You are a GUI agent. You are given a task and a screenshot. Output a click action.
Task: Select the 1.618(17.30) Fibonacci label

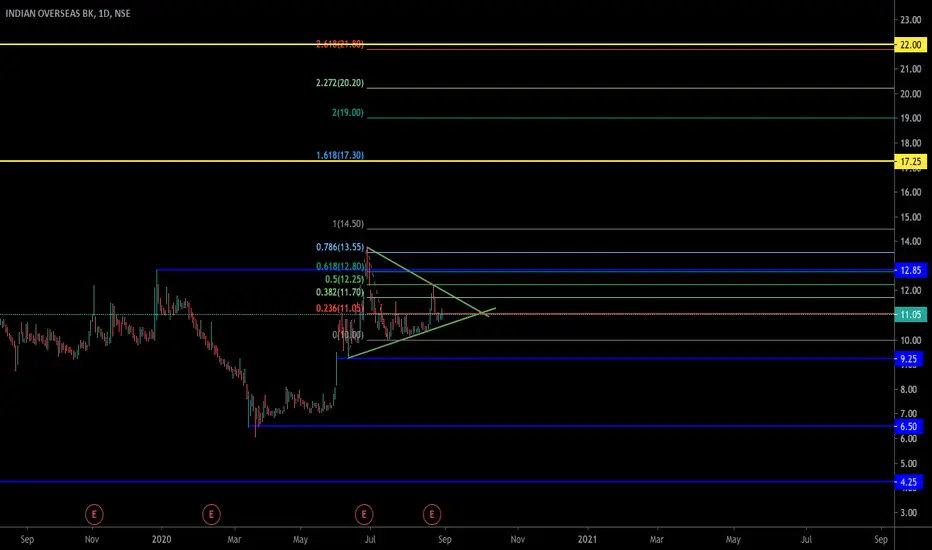click(340, 155)
